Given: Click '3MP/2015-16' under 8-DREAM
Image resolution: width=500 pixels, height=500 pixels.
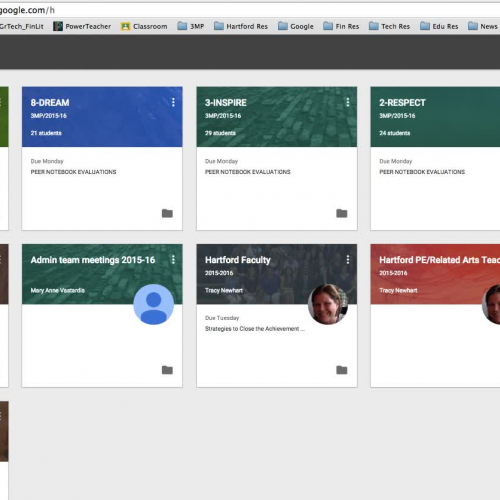Looking at the screenshot, I should [x=49, y=116].
